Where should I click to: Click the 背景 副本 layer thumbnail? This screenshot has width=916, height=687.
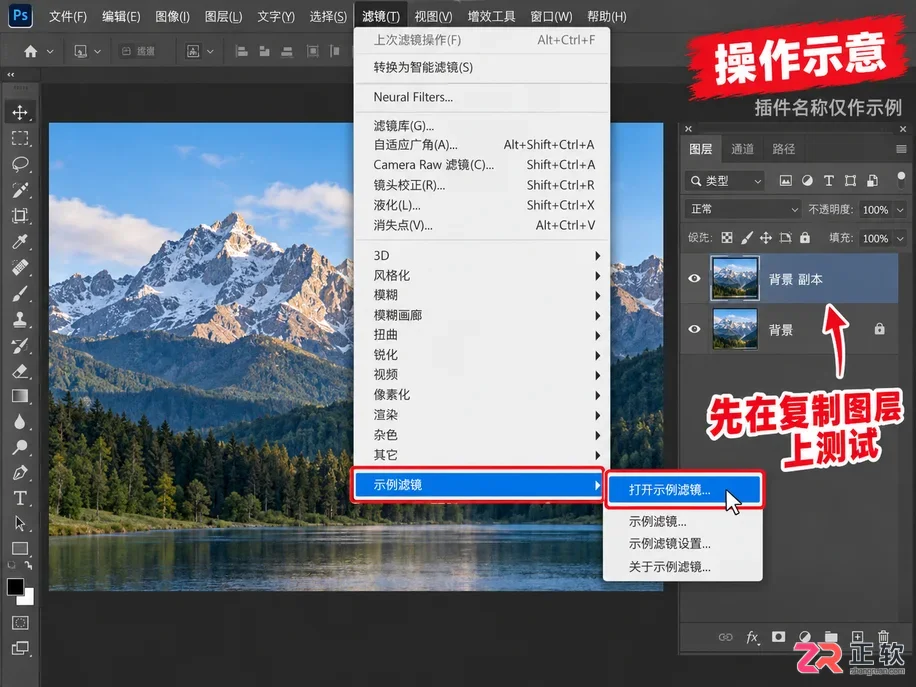tap(734, 278)
